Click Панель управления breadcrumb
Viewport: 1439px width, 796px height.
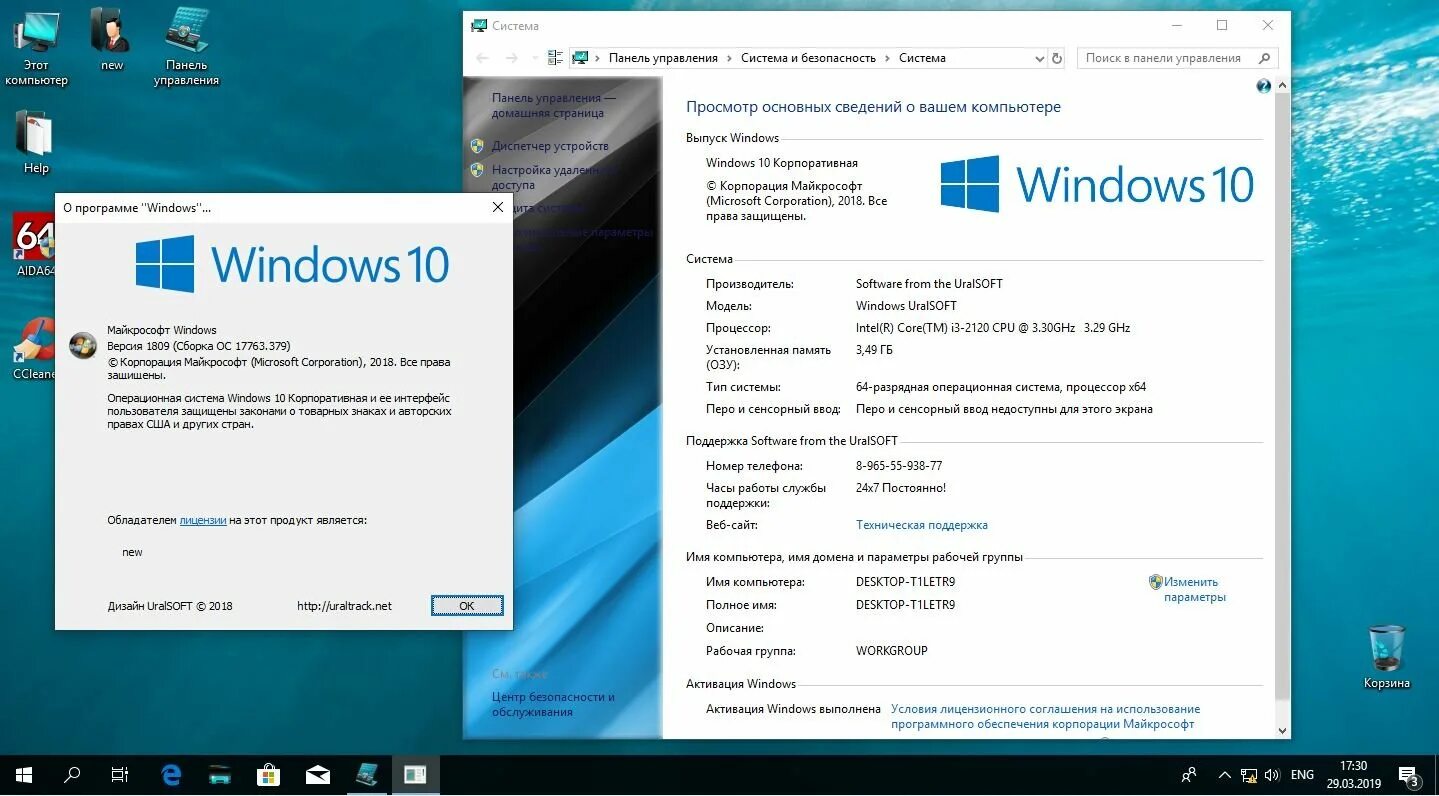663,58
